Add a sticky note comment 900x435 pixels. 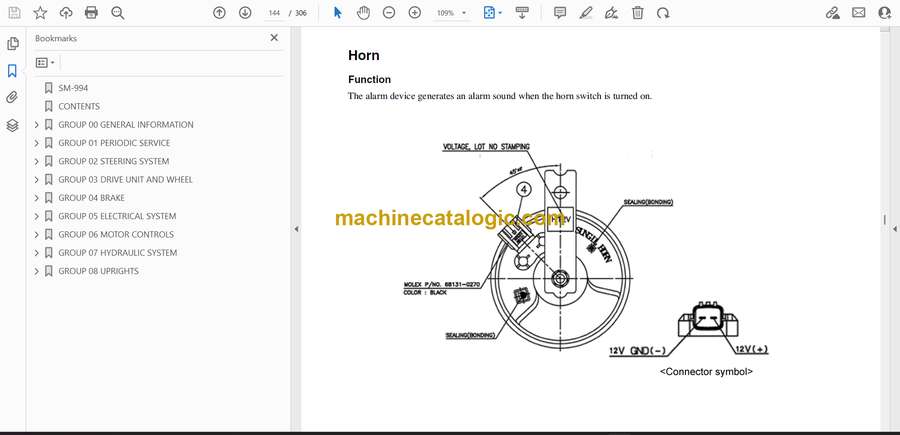[x=560, y=13]
